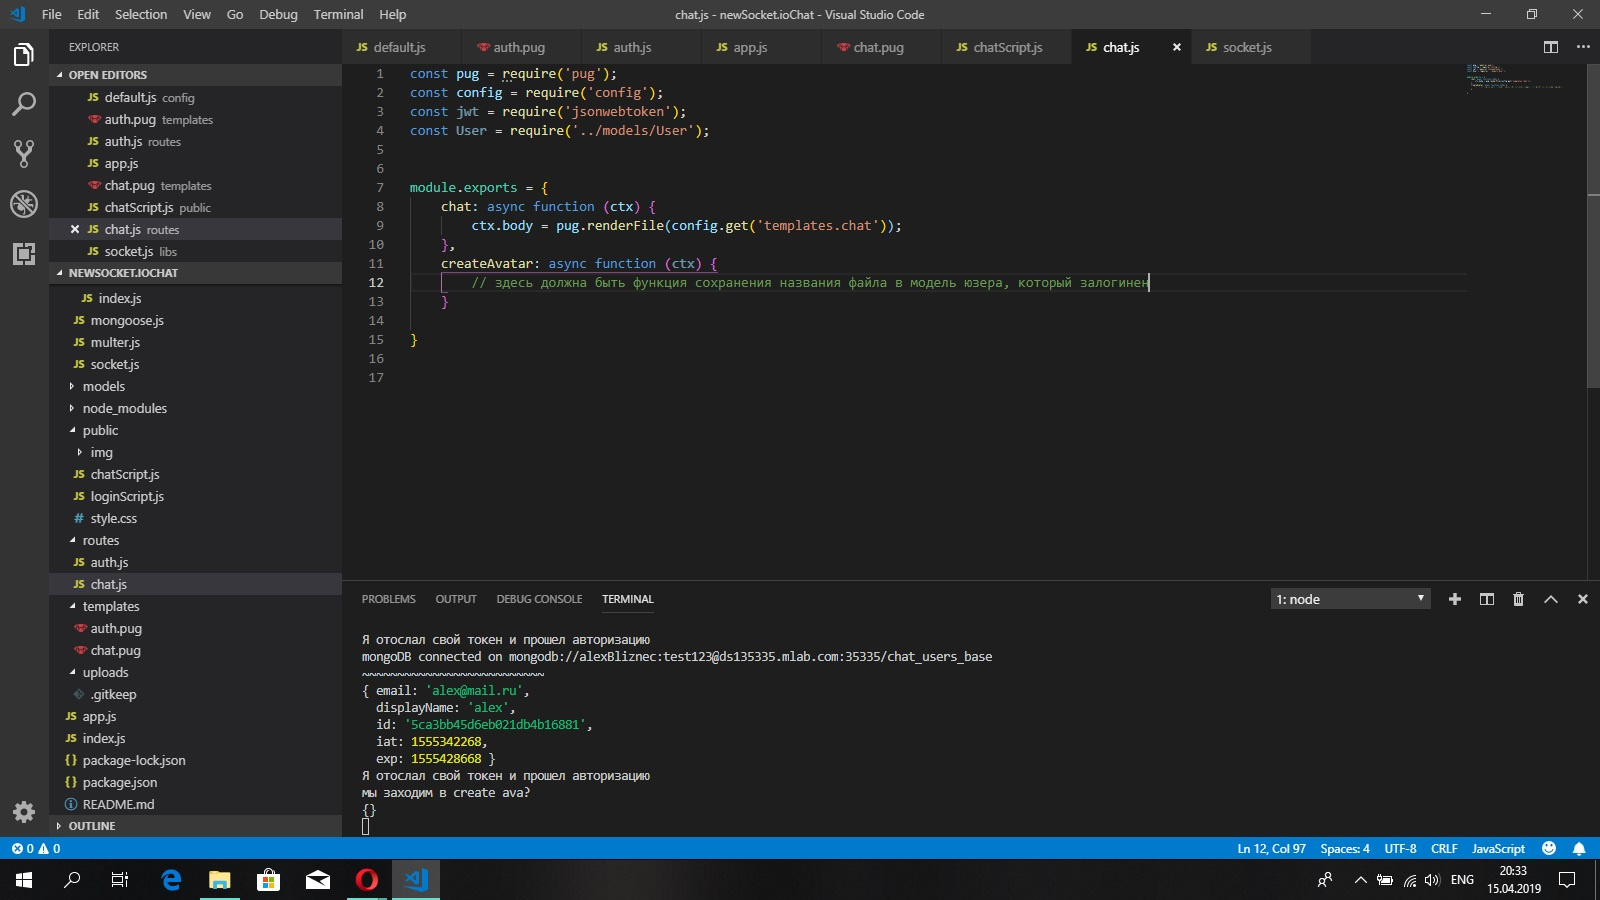Open Microsoft Store from taskbar
1600x900 pixels.
click(269, 880)
